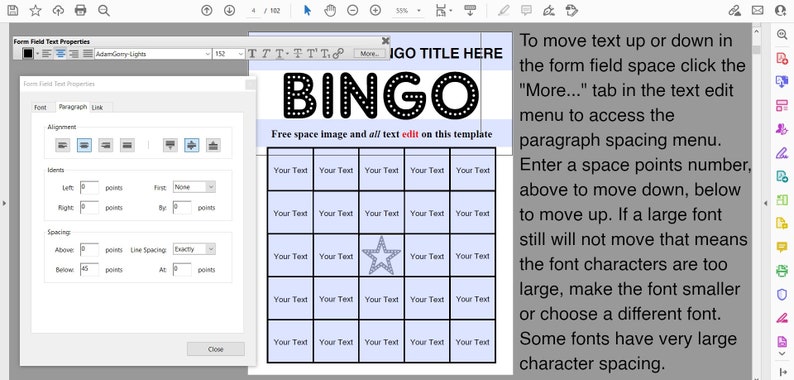The height and width of the screenshot is (380, 794).
Task: Print the document using the printer icon
Action: pos(81,10)
